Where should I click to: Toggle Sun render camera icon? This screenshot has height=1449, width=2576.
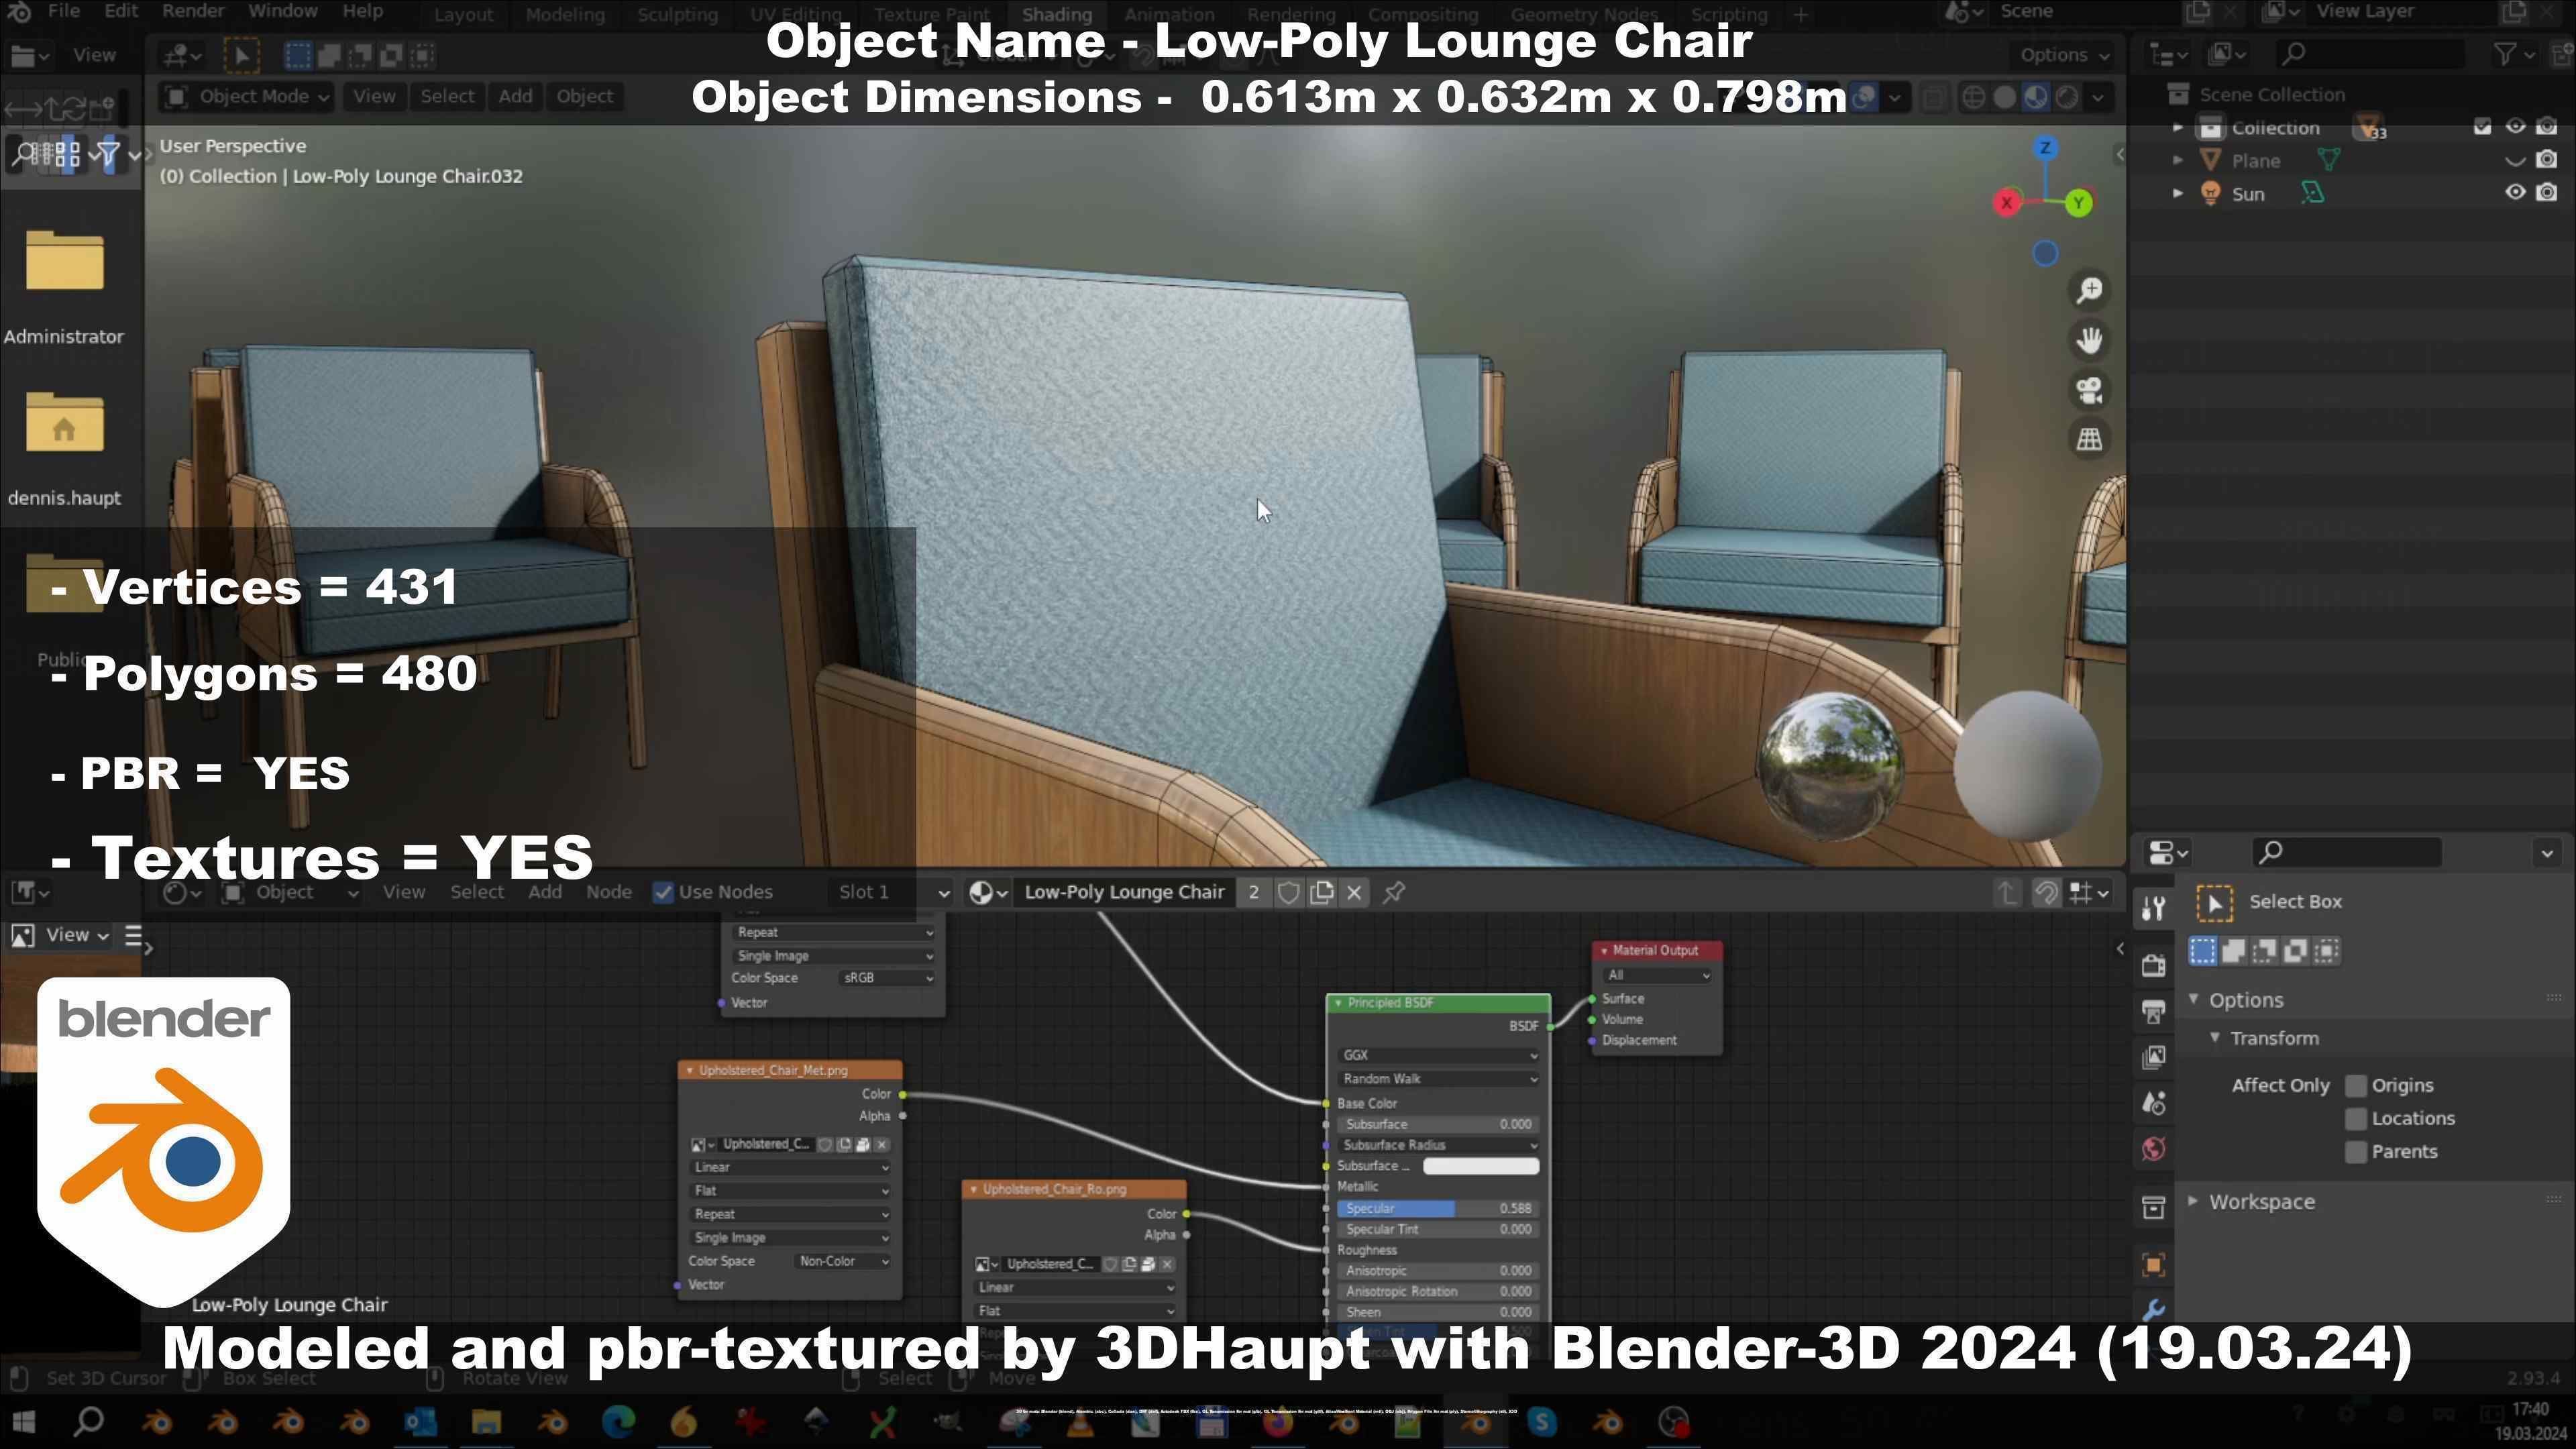(2547, 193)
